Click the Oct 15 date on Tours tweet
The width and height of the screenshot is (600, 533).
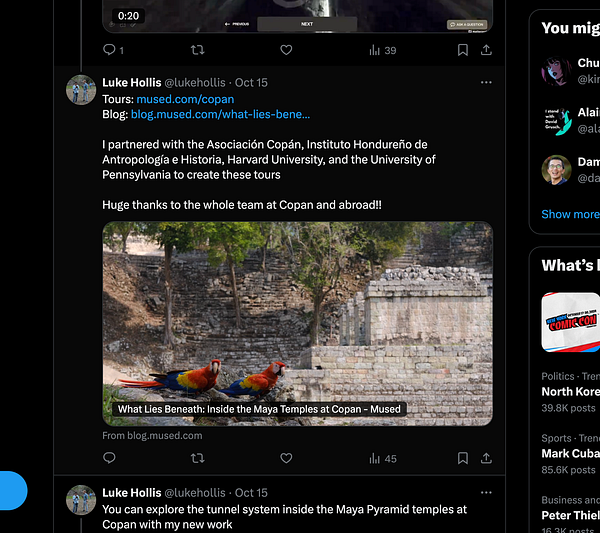(x=251, y=83)
